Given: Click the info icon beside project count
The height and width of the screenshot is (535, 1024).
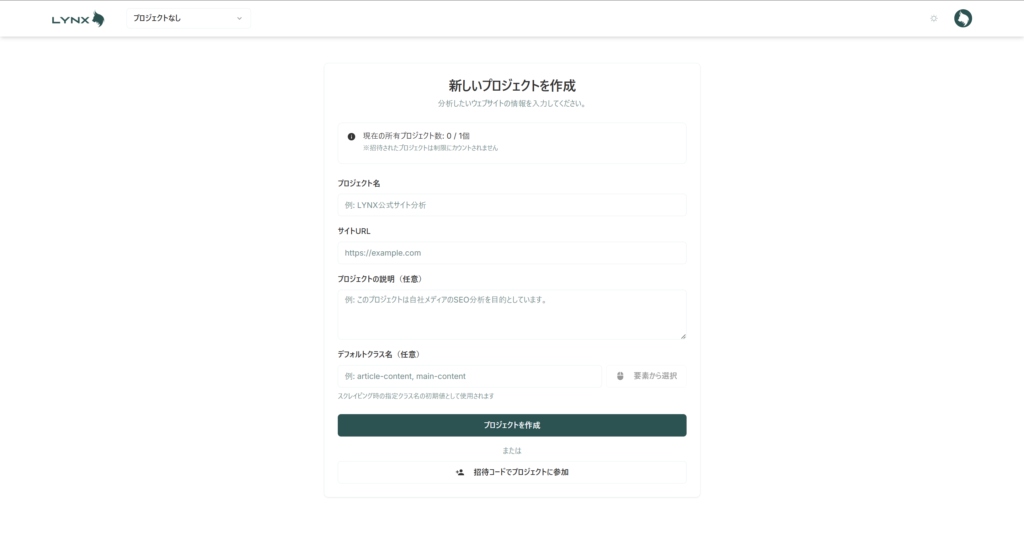Looking at the screenshot, I should [x=351, y=136].
